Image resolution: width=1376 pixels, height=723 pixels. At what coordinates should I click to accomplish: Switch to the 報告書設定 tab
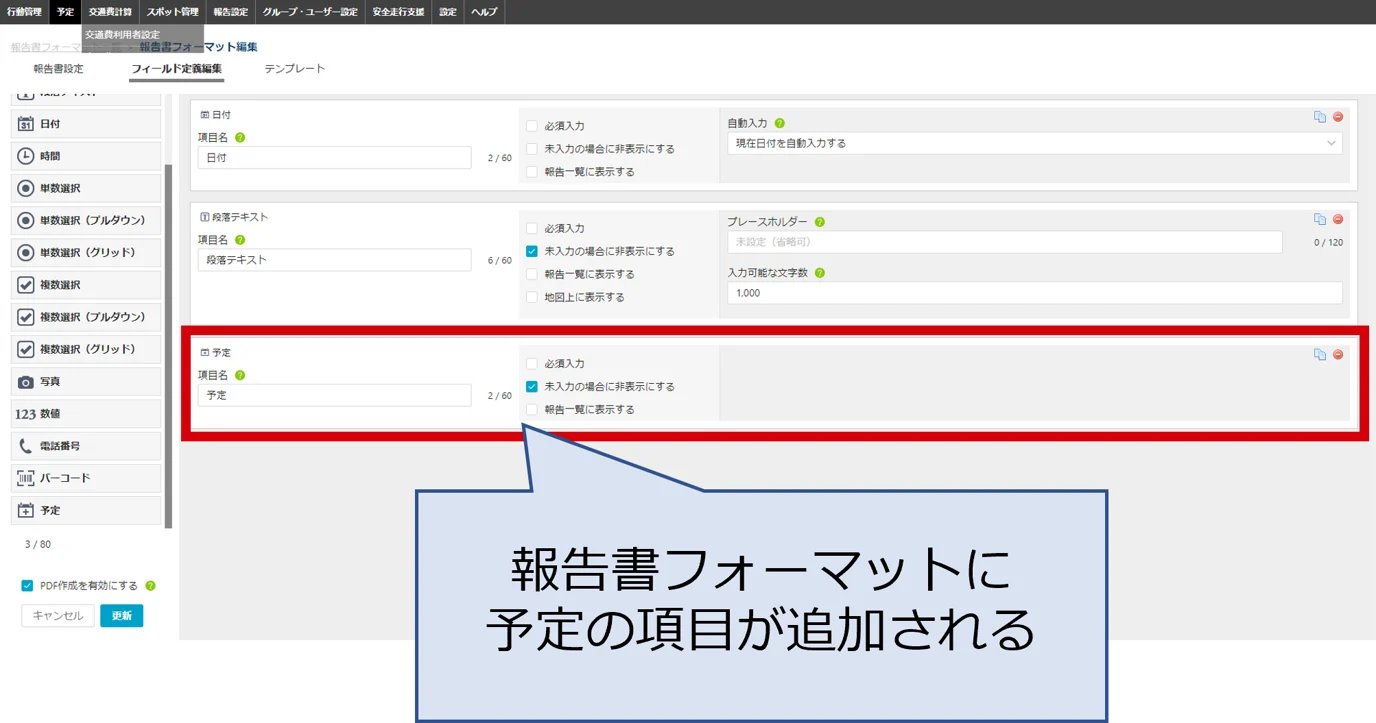coord(58,69)
